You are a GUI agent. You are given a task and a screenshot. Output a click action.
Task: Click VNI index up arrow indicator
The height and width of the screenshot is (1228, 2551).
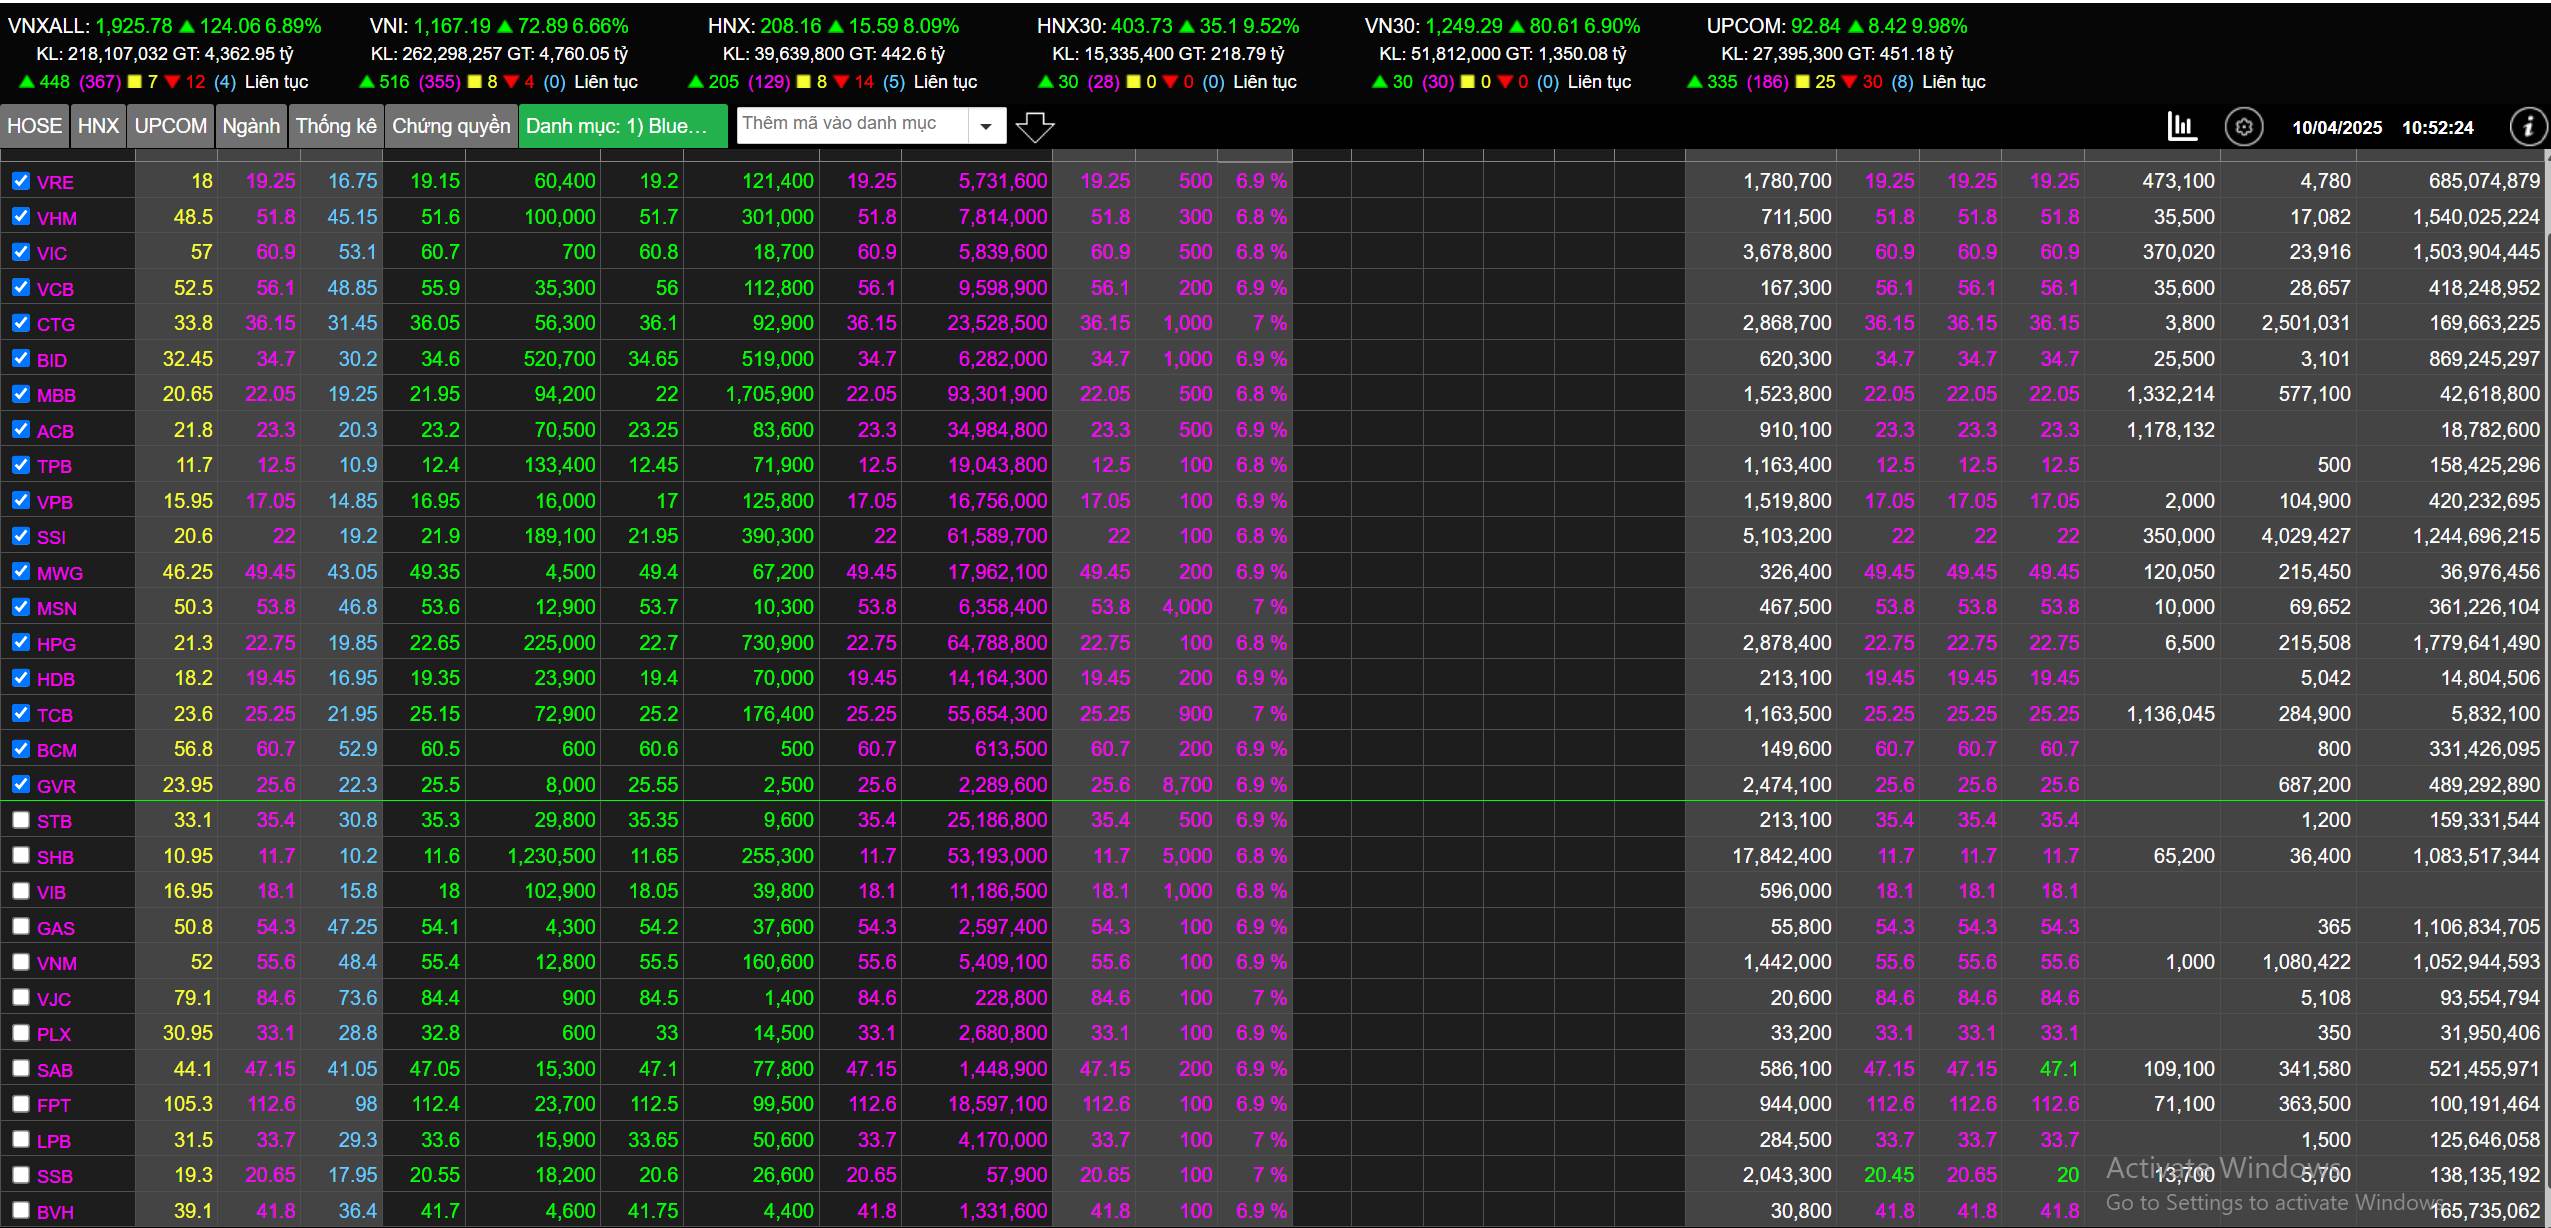504,26
